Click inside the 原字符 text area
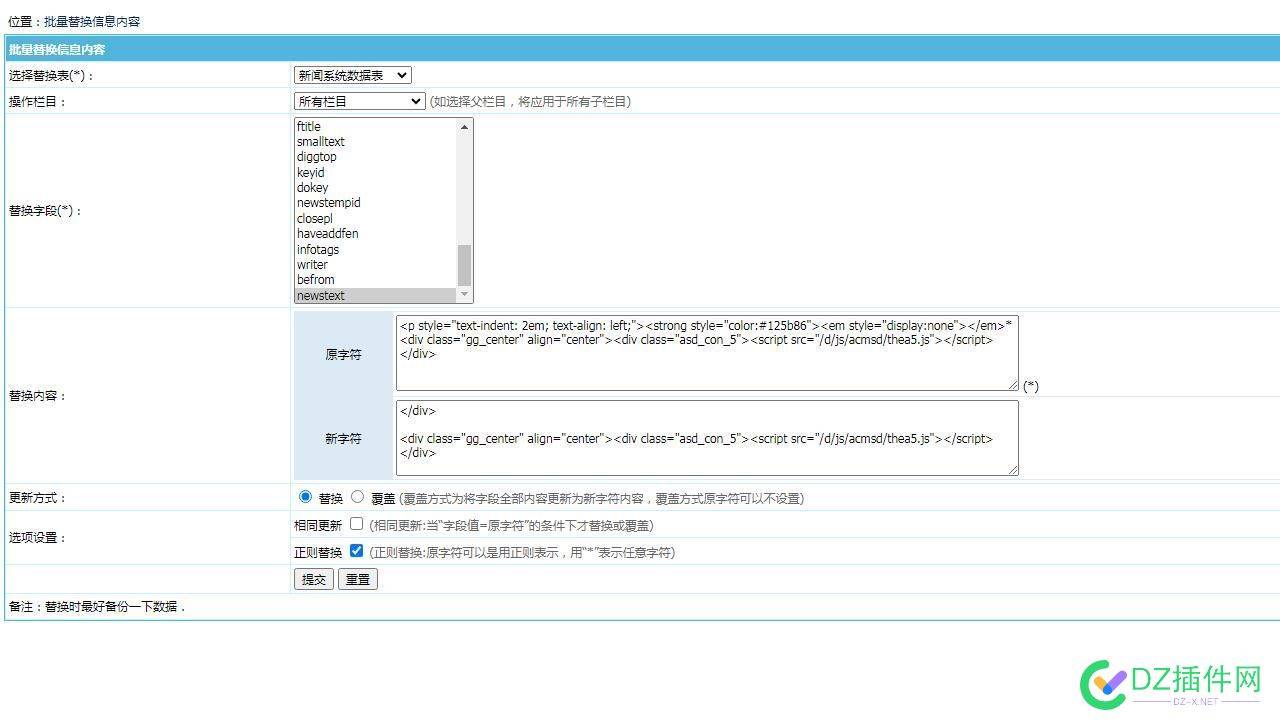The image size is (1280, 725). coord(707,353)
